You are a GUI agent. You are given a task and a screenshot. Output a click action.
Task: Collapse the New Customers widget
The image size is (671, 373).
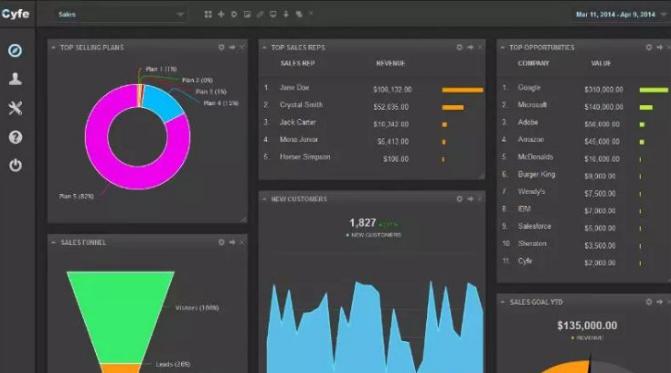tap(264, 199)
